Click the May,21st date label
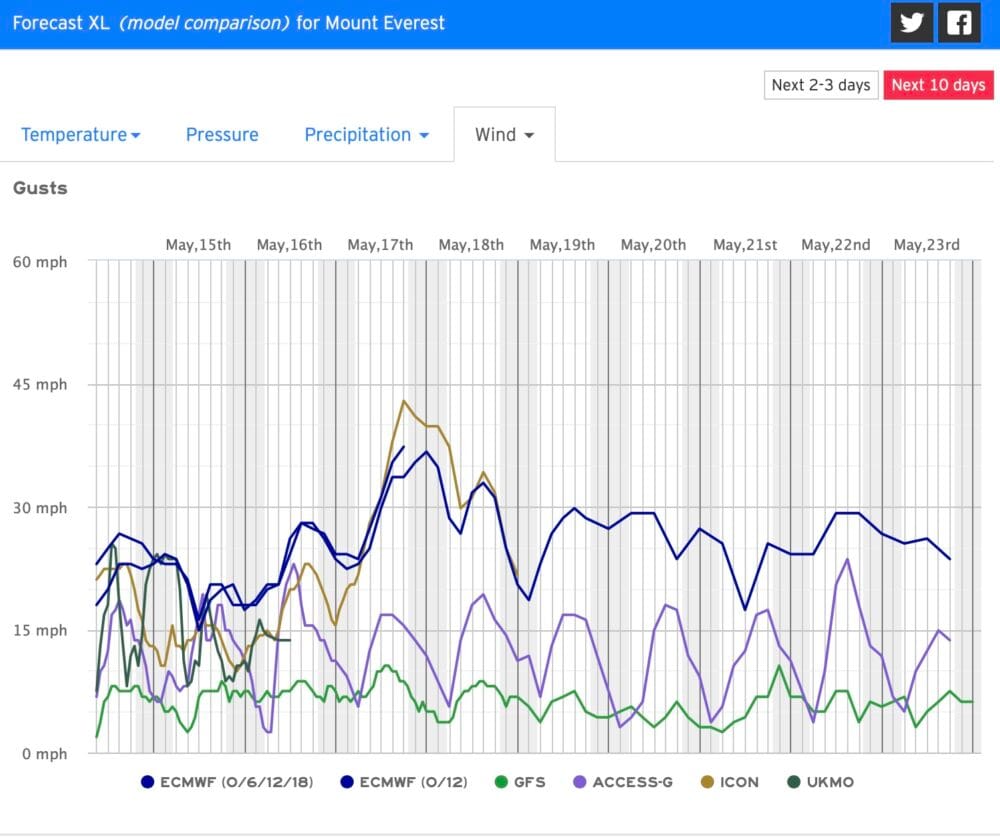This screenshot has width=1000, height=839. (x=745, y=245)
